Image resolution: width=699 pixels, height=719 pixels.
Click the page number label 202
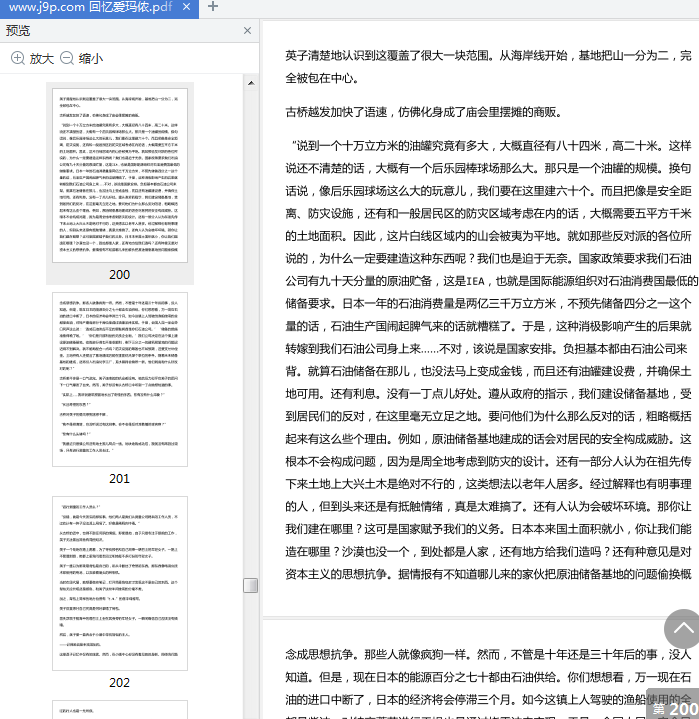[120, 683]
